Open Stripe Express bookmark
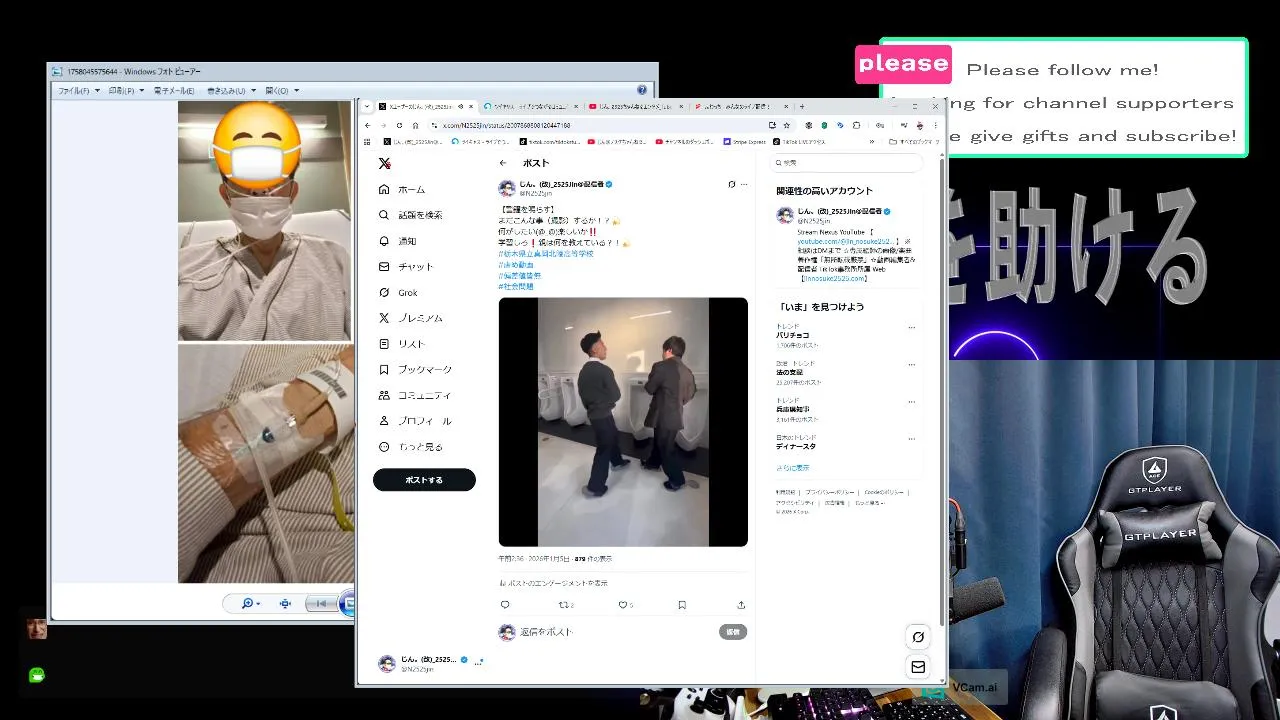 [x=744, y=142]
